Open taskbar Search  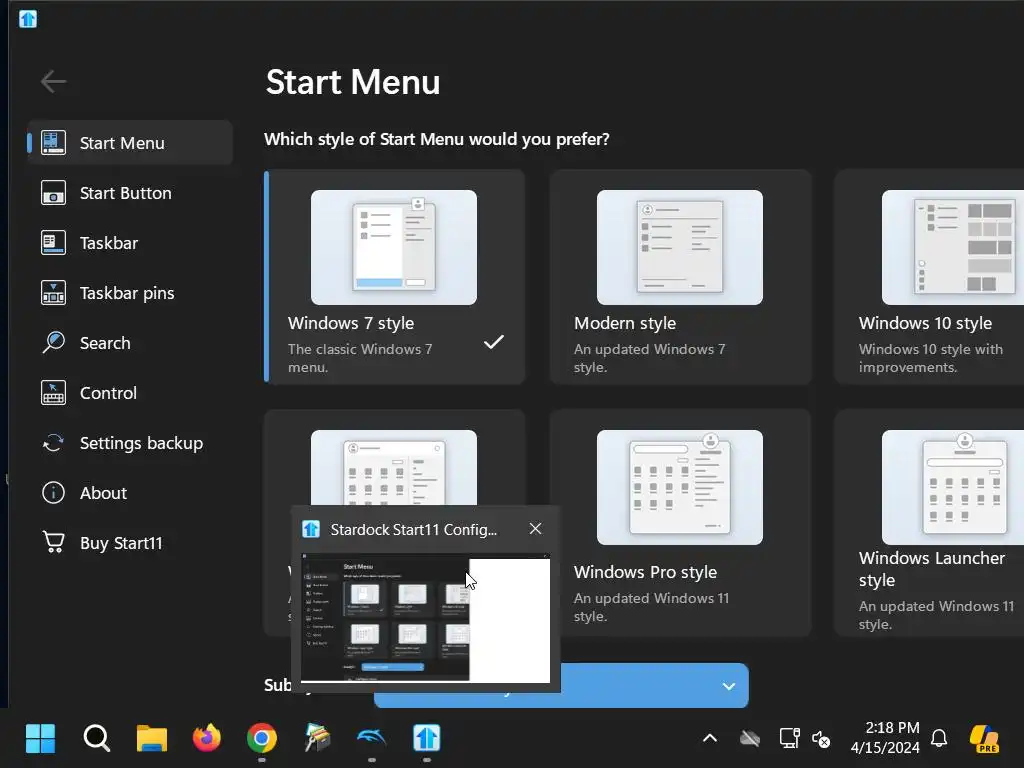tap(97, 739)
